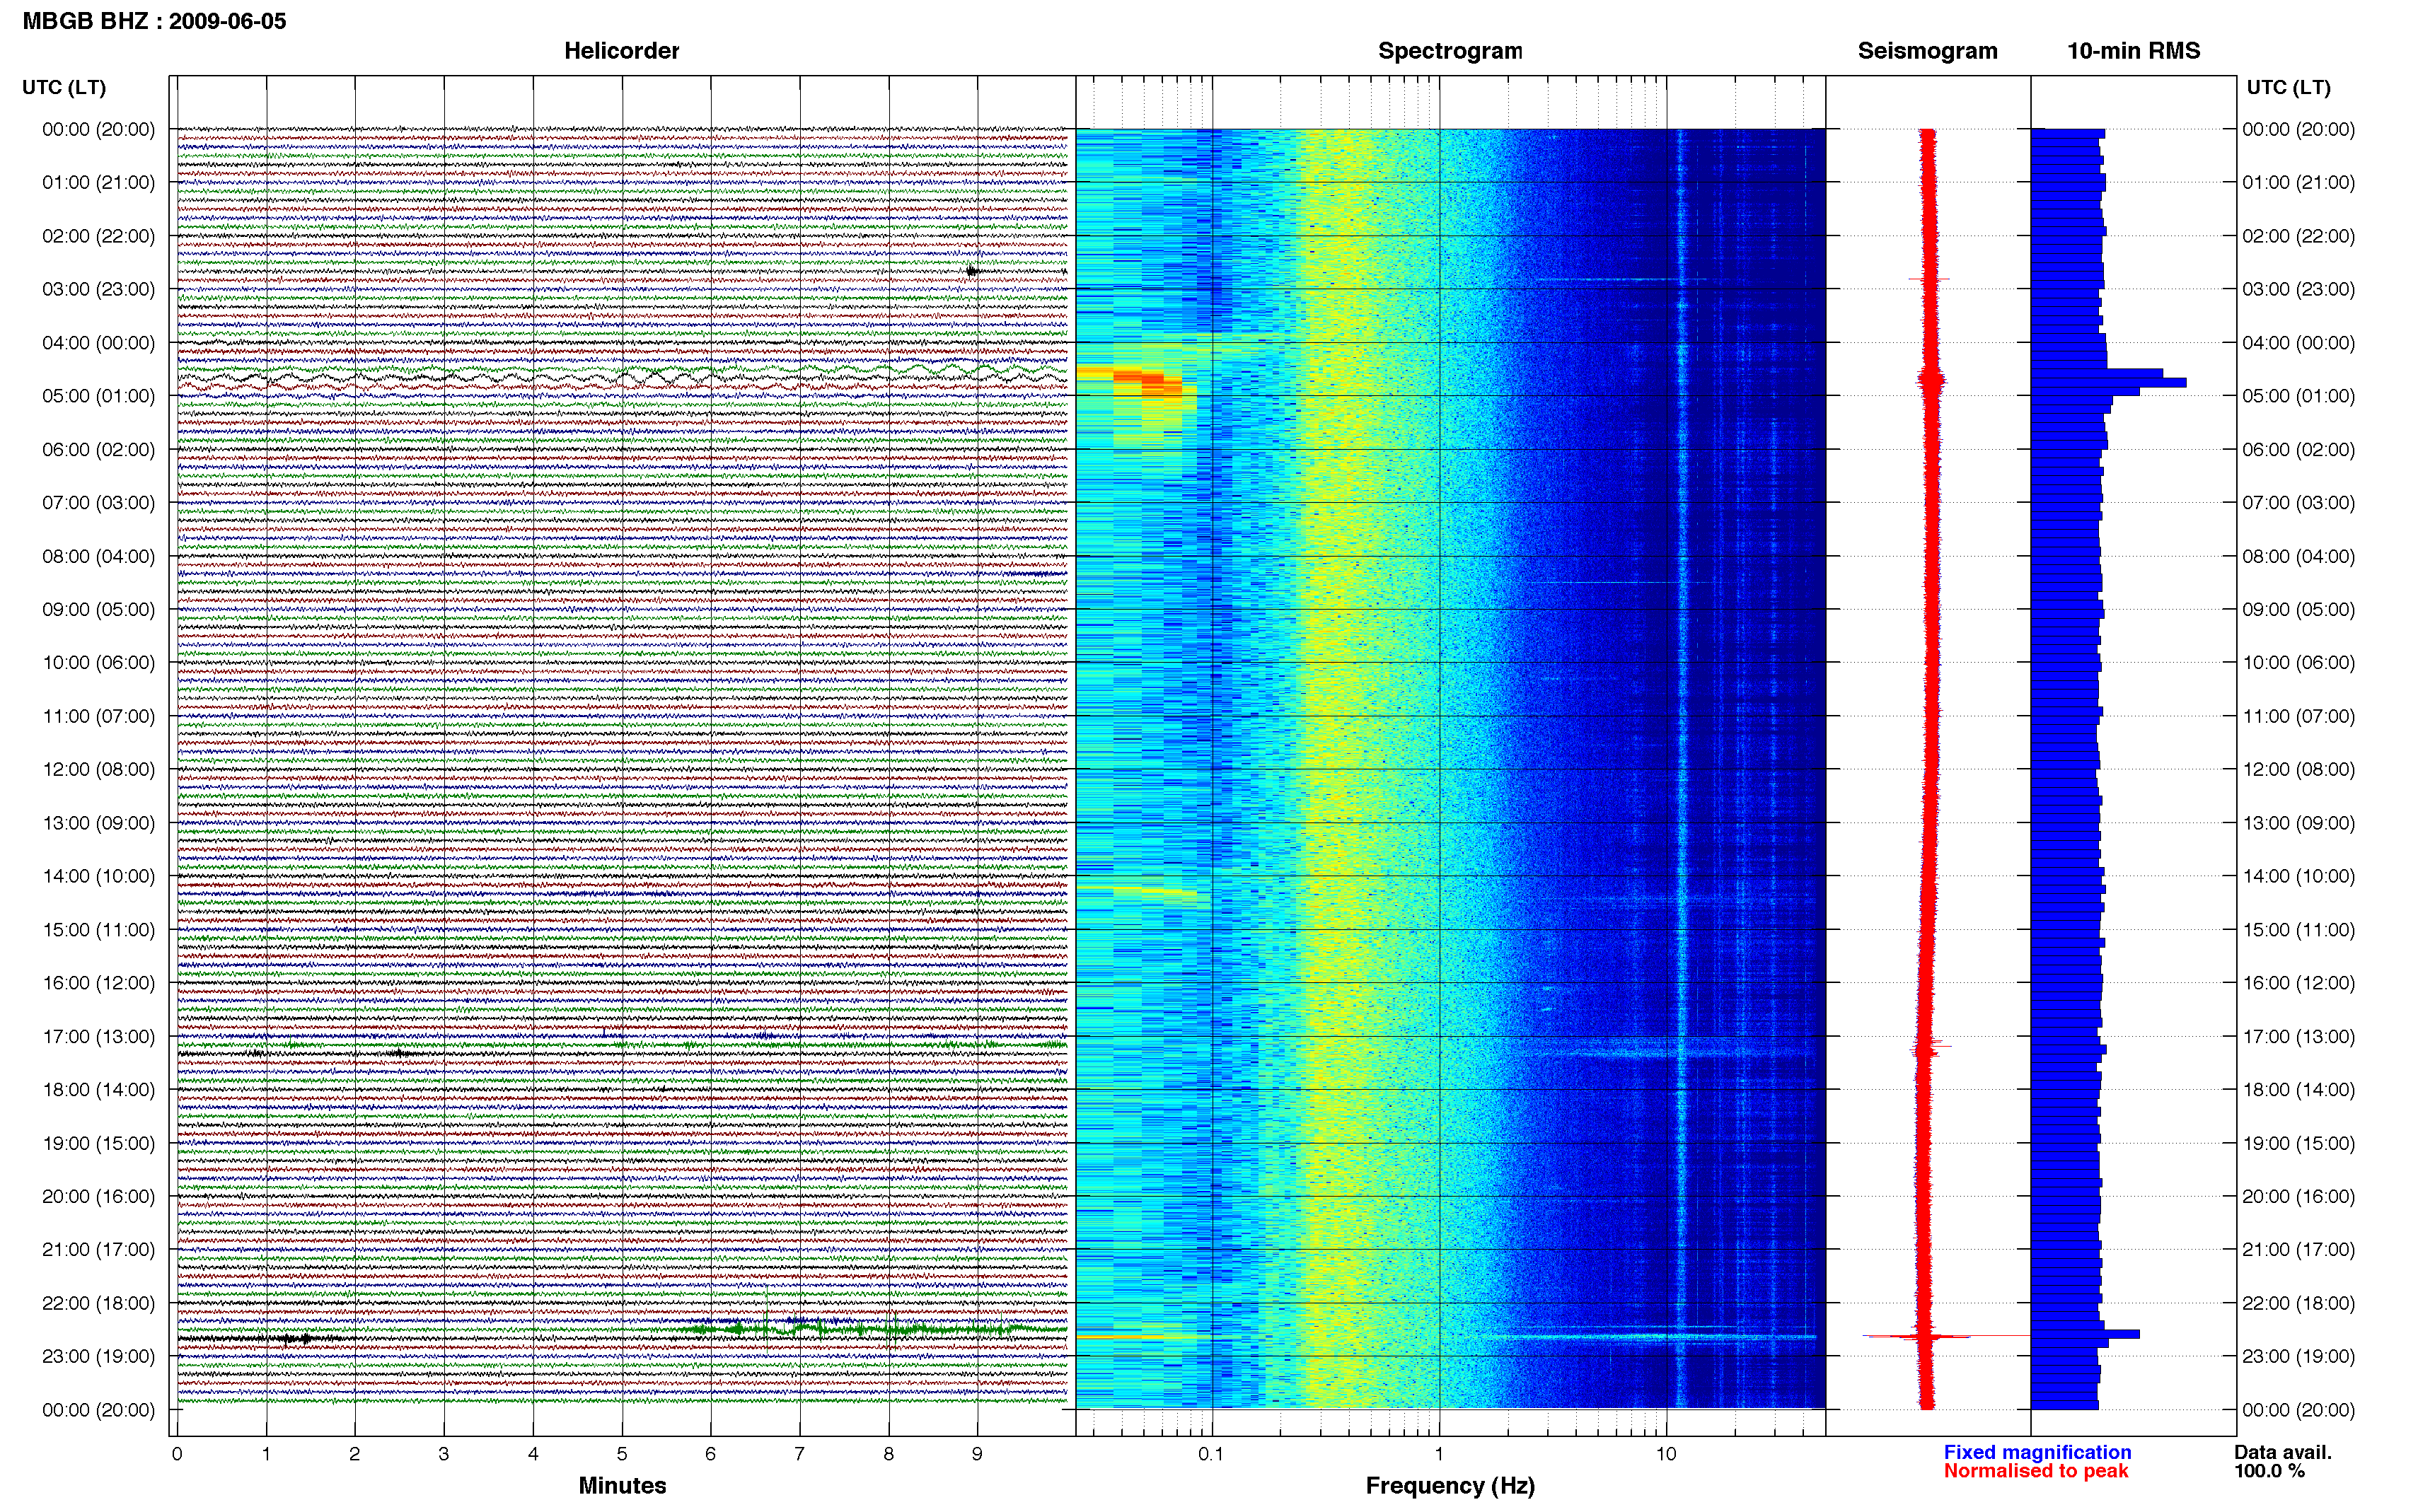Click the right '15:00 (11:00)' time label
This screenshot has height=1512, width=2418.
coord(2298,930)
